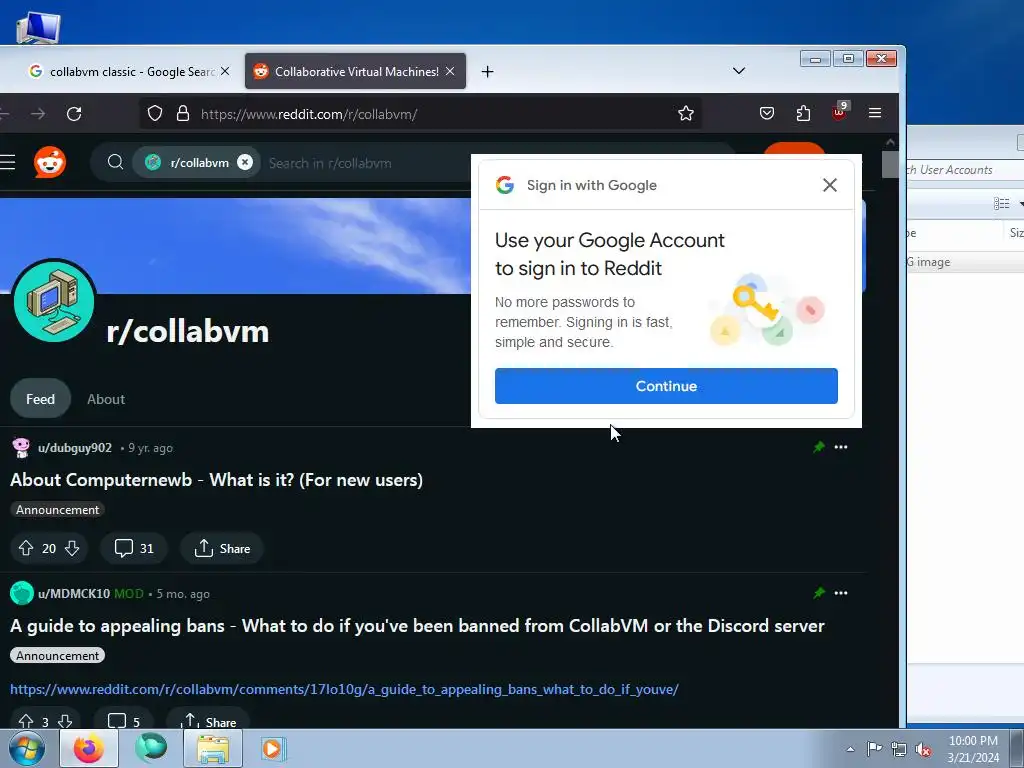Open the Computer desktop icon
1024x768 pixels.
tap(39, 27)
